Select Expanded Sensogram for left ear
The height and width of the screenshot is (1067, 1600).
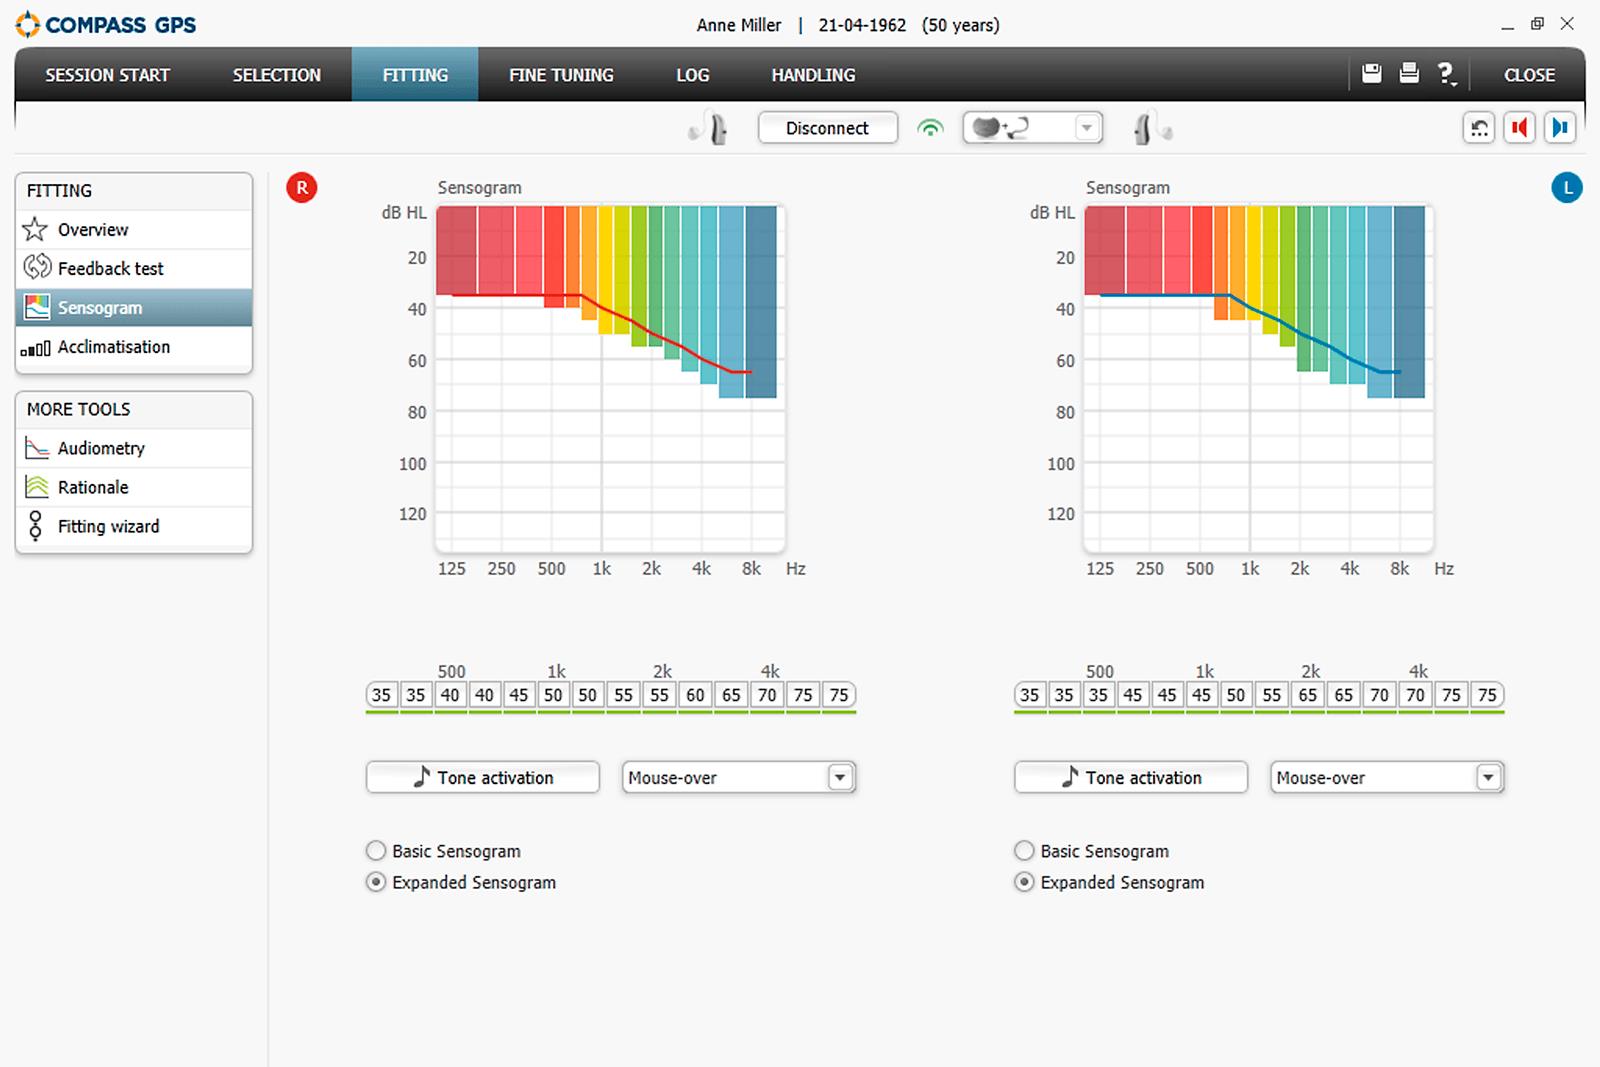tap(1024, 882)
